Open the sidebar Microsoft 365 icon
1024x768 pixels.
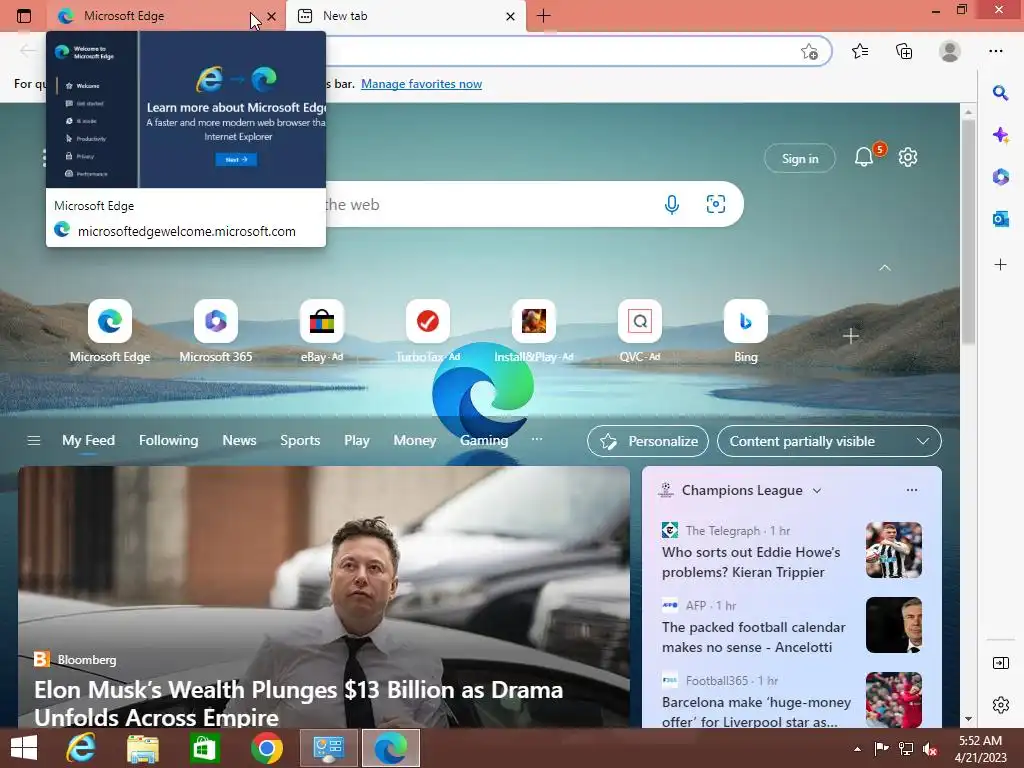(x=1000, y=177)
